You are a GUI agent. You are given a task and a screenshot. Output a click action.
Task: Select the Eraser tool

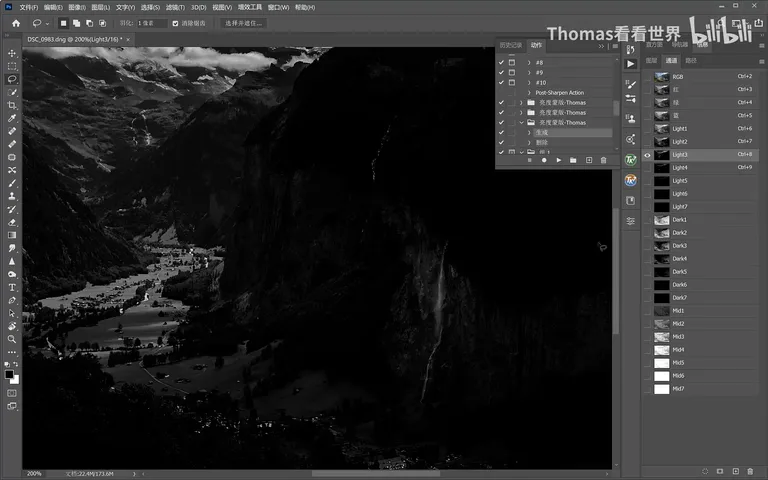12,222
